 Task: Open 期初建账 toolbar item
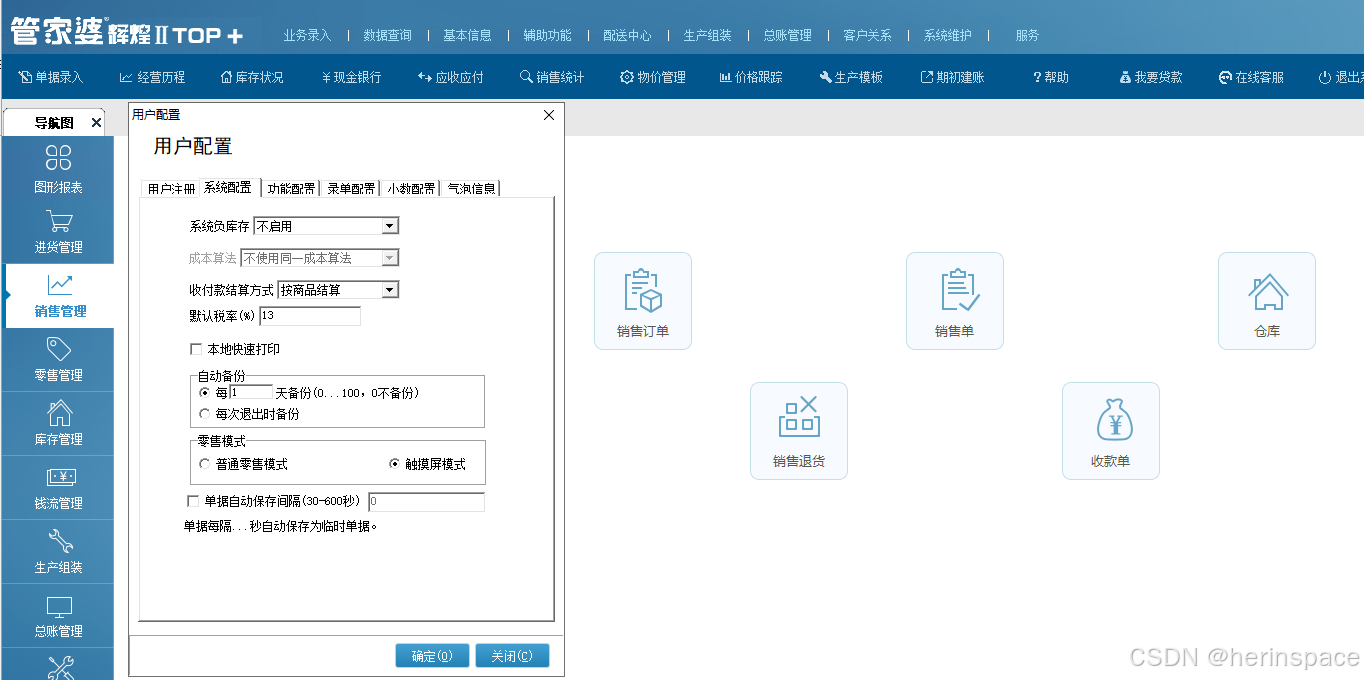coord(952,77)
